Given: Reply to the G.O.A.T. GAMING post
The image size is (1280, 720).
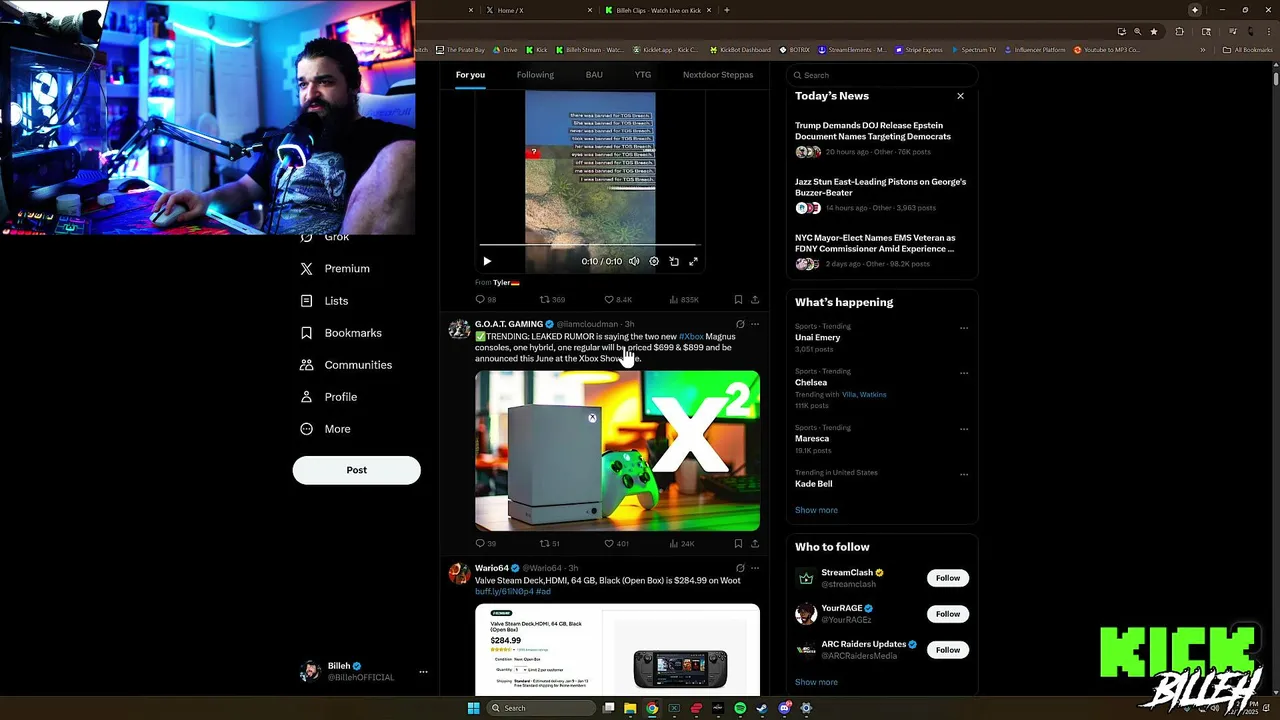Looking at the screenshot, I should pyautogui.click(x=485, y=544).
